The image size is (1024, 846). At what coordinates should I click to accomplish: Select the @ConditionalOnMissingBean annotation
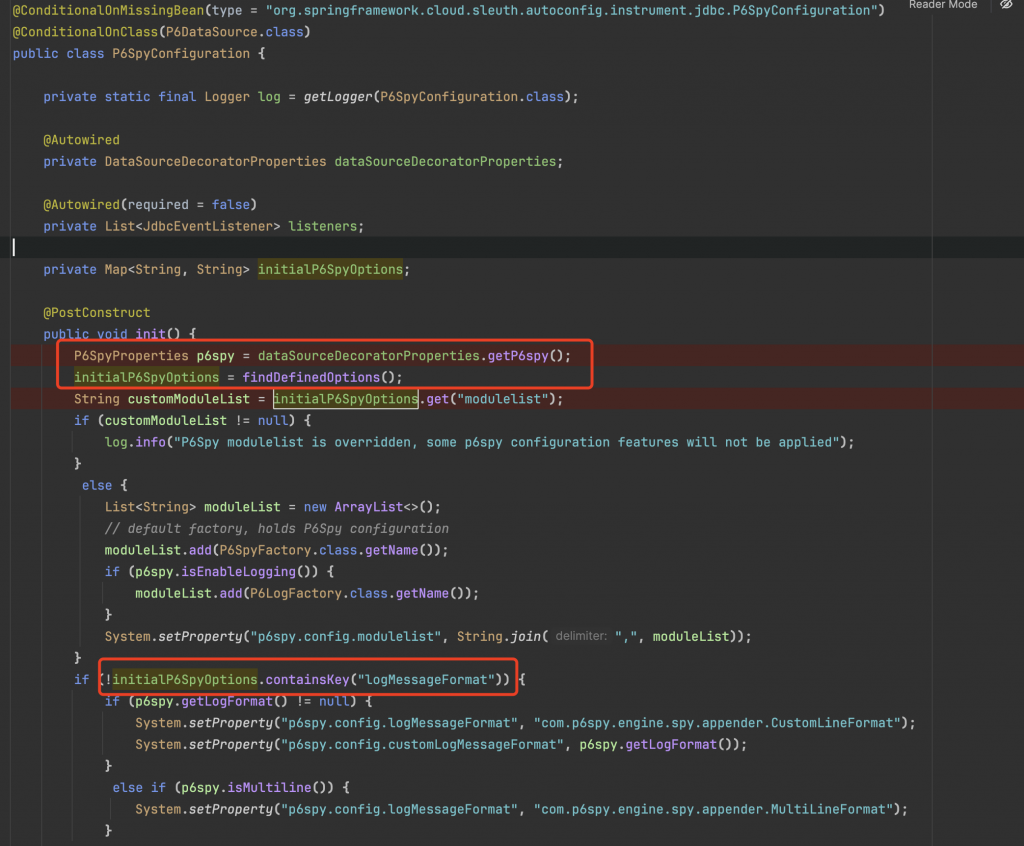105,10
